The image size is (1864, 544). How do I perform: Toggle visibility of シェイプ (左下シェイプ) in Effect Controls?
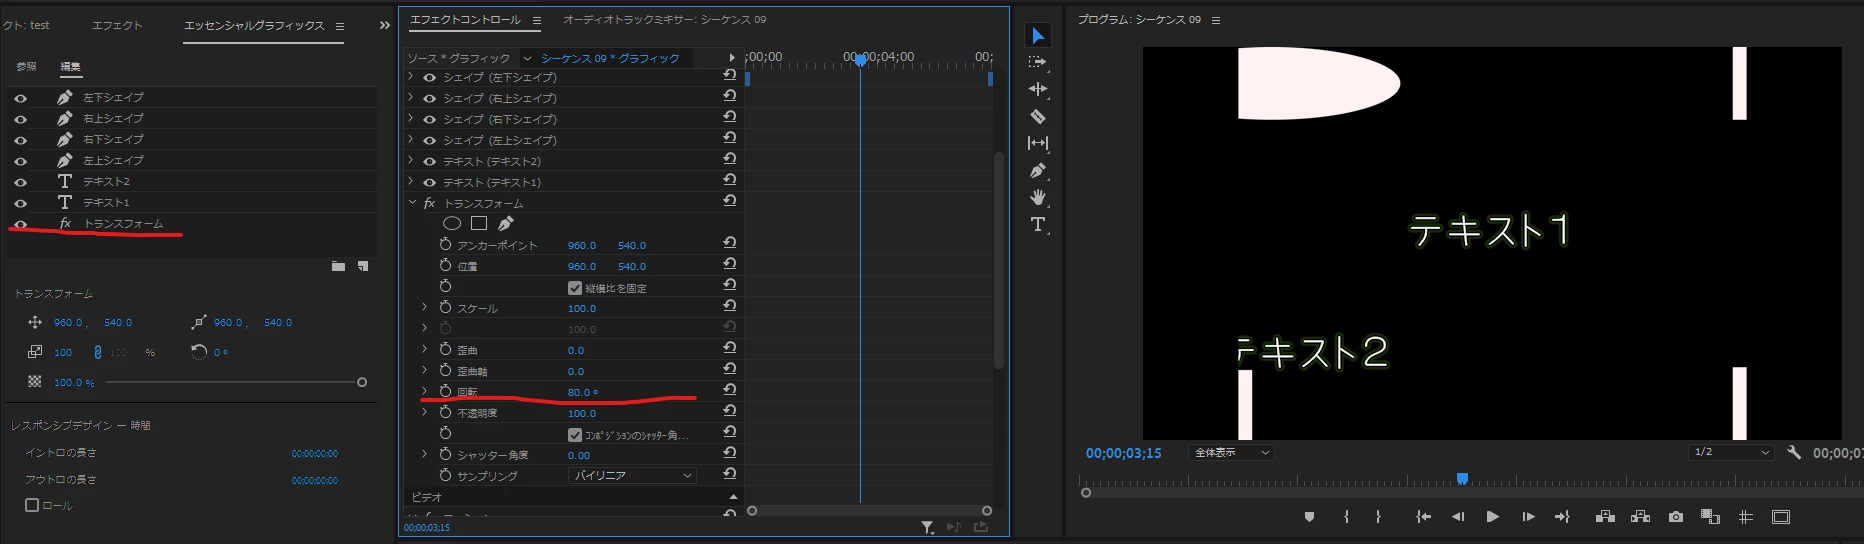429,77
